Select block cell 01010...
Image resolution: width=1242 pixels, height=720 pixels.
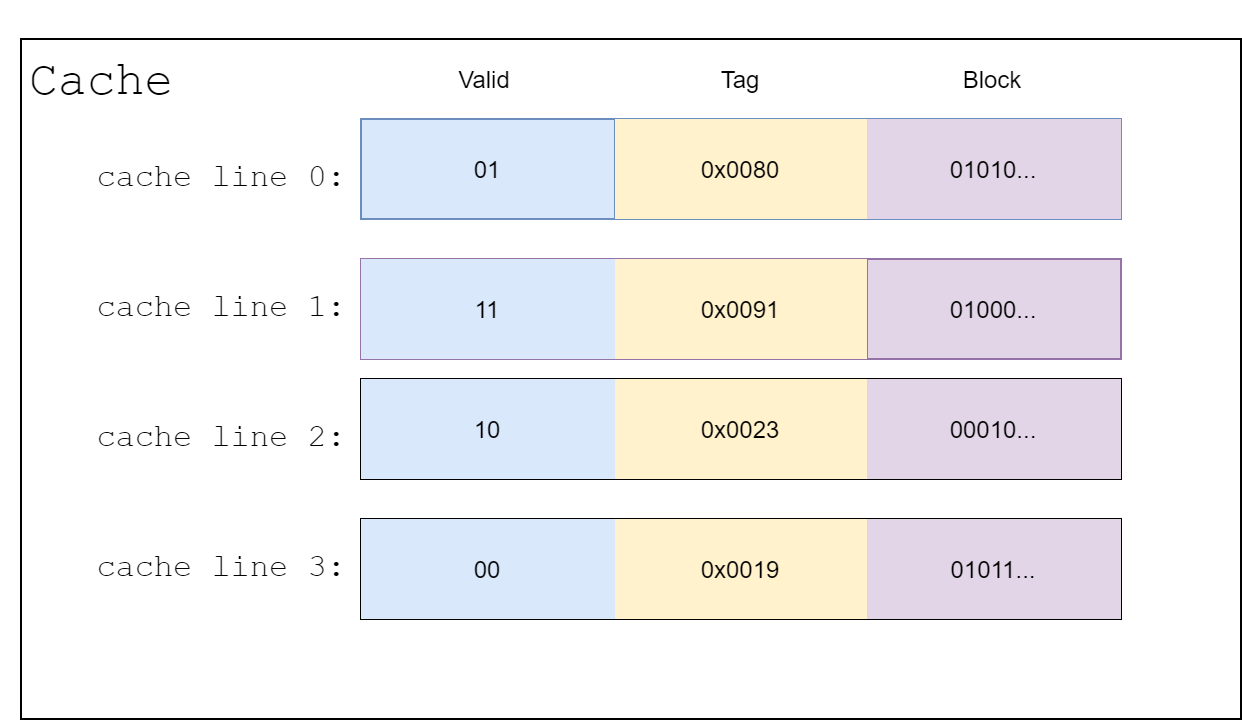point(994,169)
